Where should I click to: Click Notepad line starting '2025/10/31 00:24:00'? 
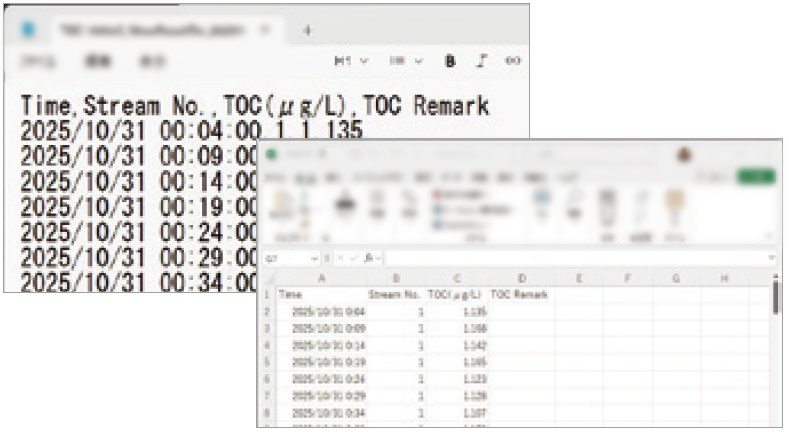click(140, 232)
